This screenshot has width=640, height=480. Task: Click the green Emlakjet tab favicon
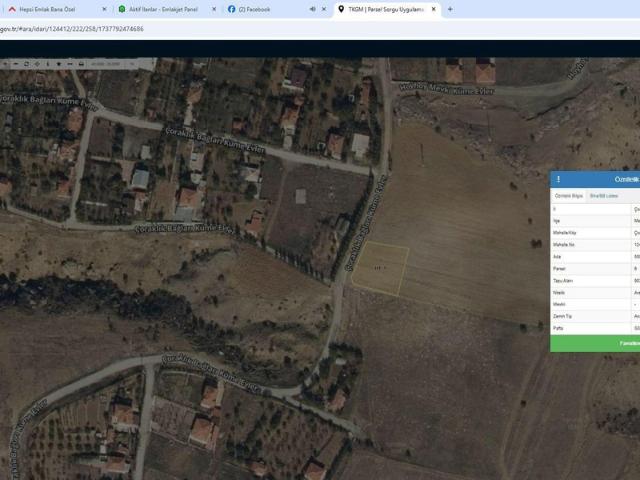pyautogui.click(x=122, y=9)
